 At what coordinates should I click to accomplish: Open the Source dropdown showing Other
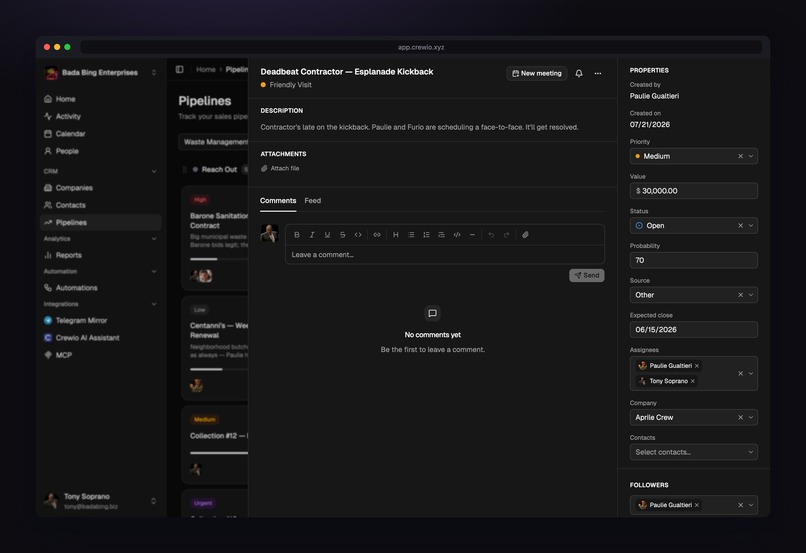(x=693, y=295)
